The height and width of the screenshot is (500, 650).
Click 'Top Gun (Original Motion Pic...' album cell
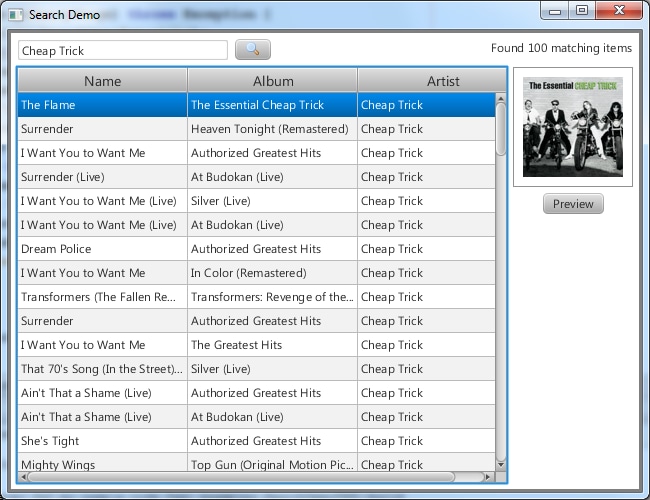pos(272,462)
